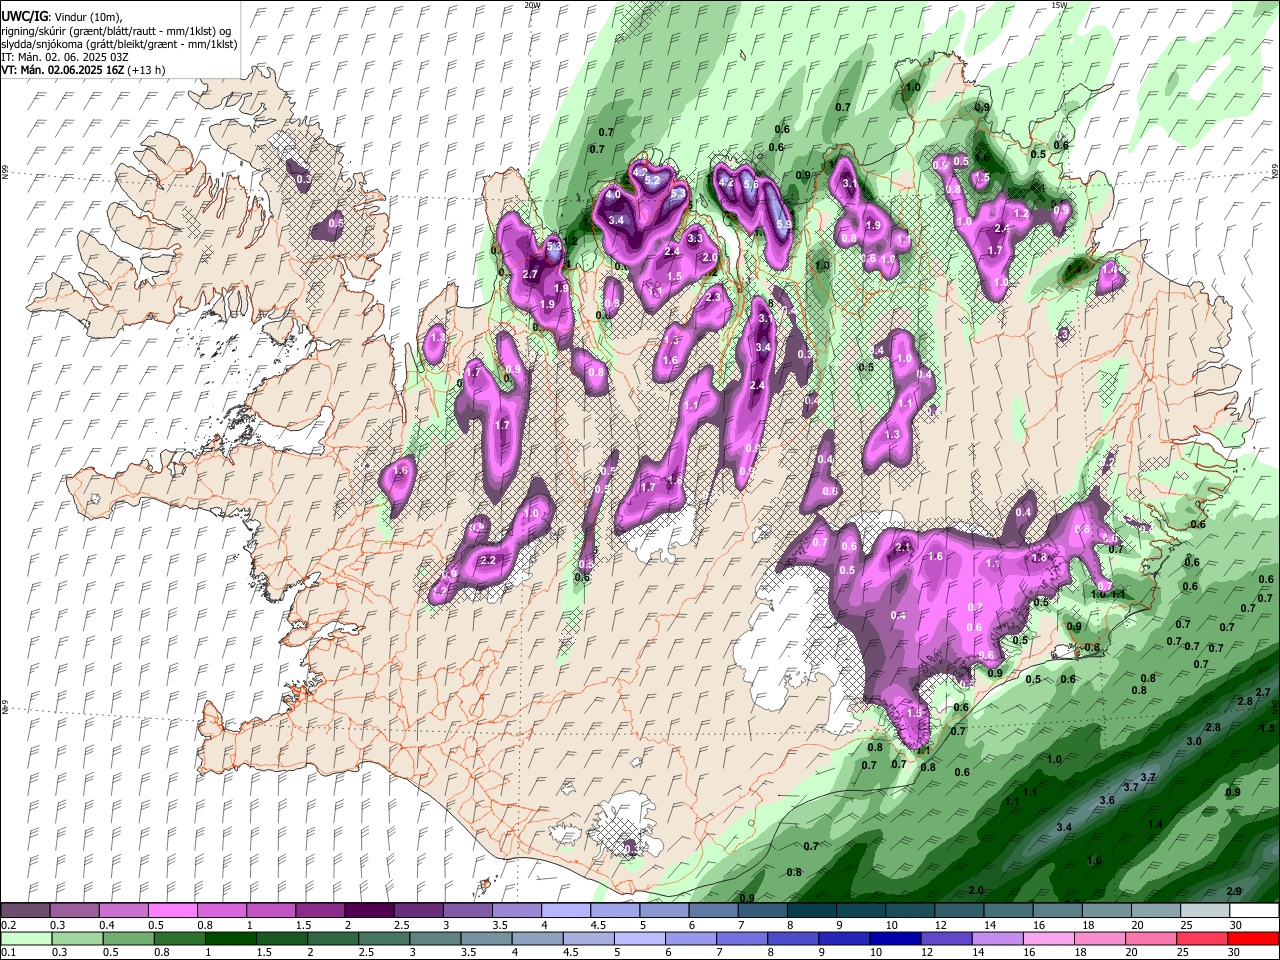Click the 'IT: Mán. 02. 06. 2025 03Z' line

coord(64,57)
